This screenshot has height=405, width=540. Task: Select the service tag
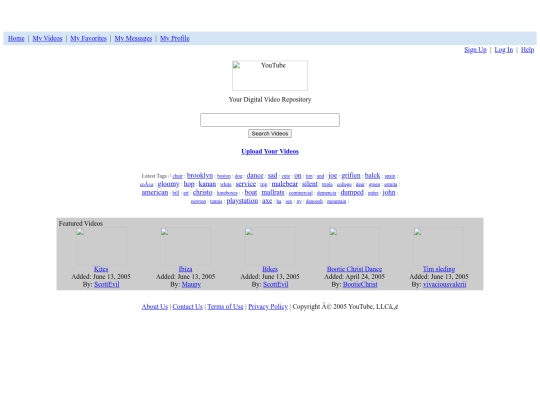pos(246,184)
